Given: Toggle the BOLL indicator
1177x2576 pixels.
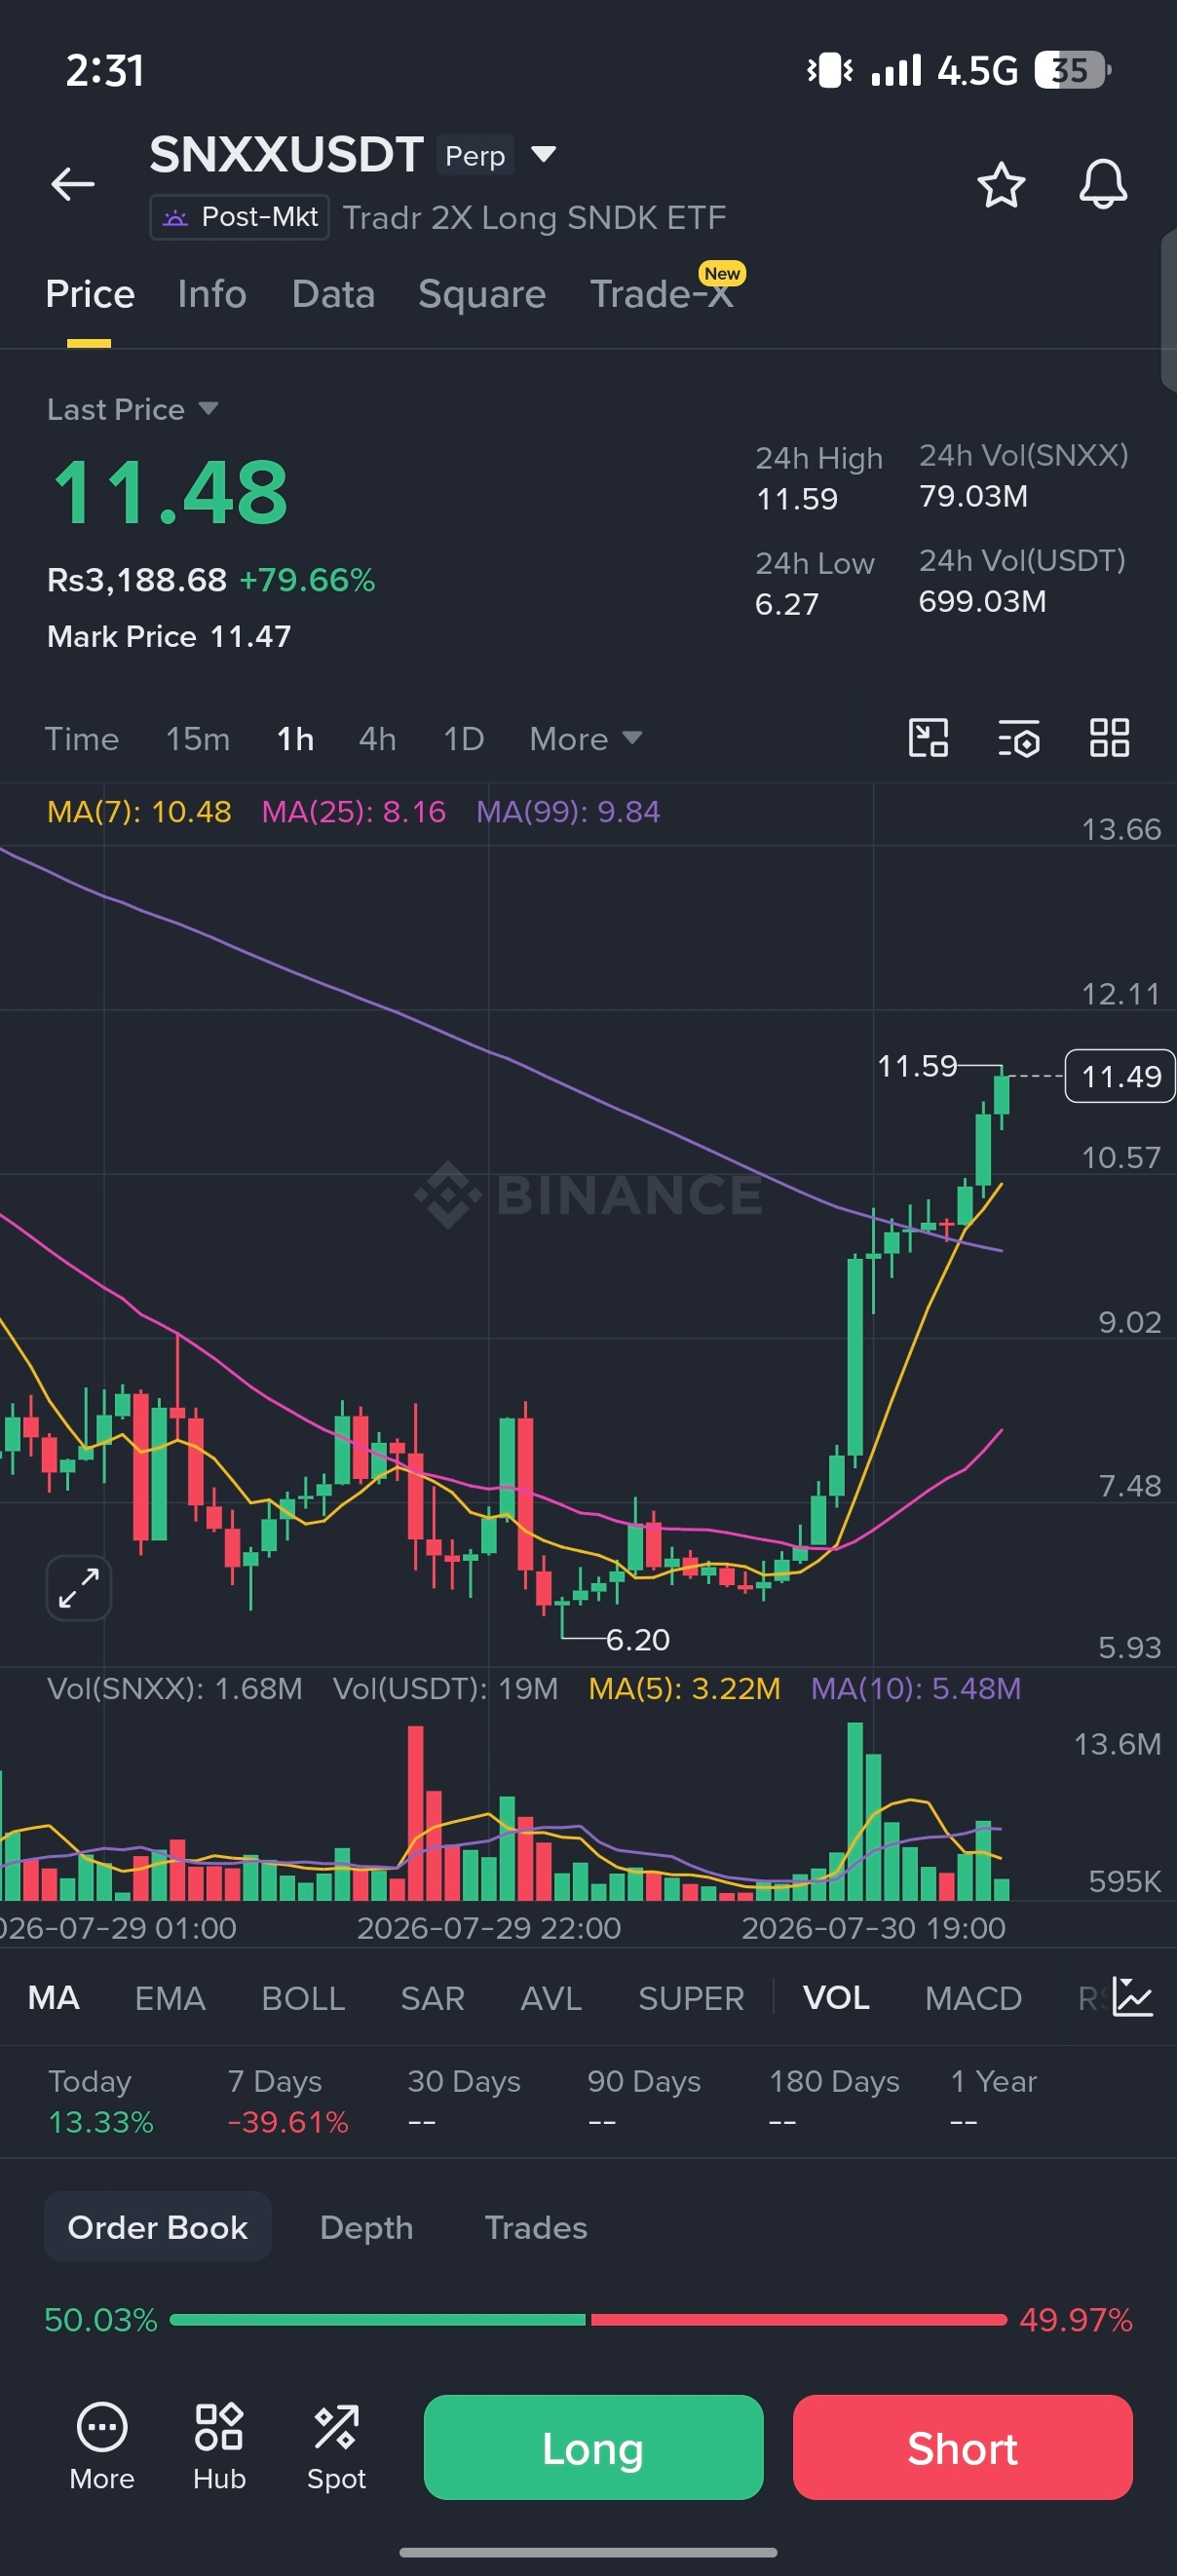Looking at the screenshot, I should 303,1997.
